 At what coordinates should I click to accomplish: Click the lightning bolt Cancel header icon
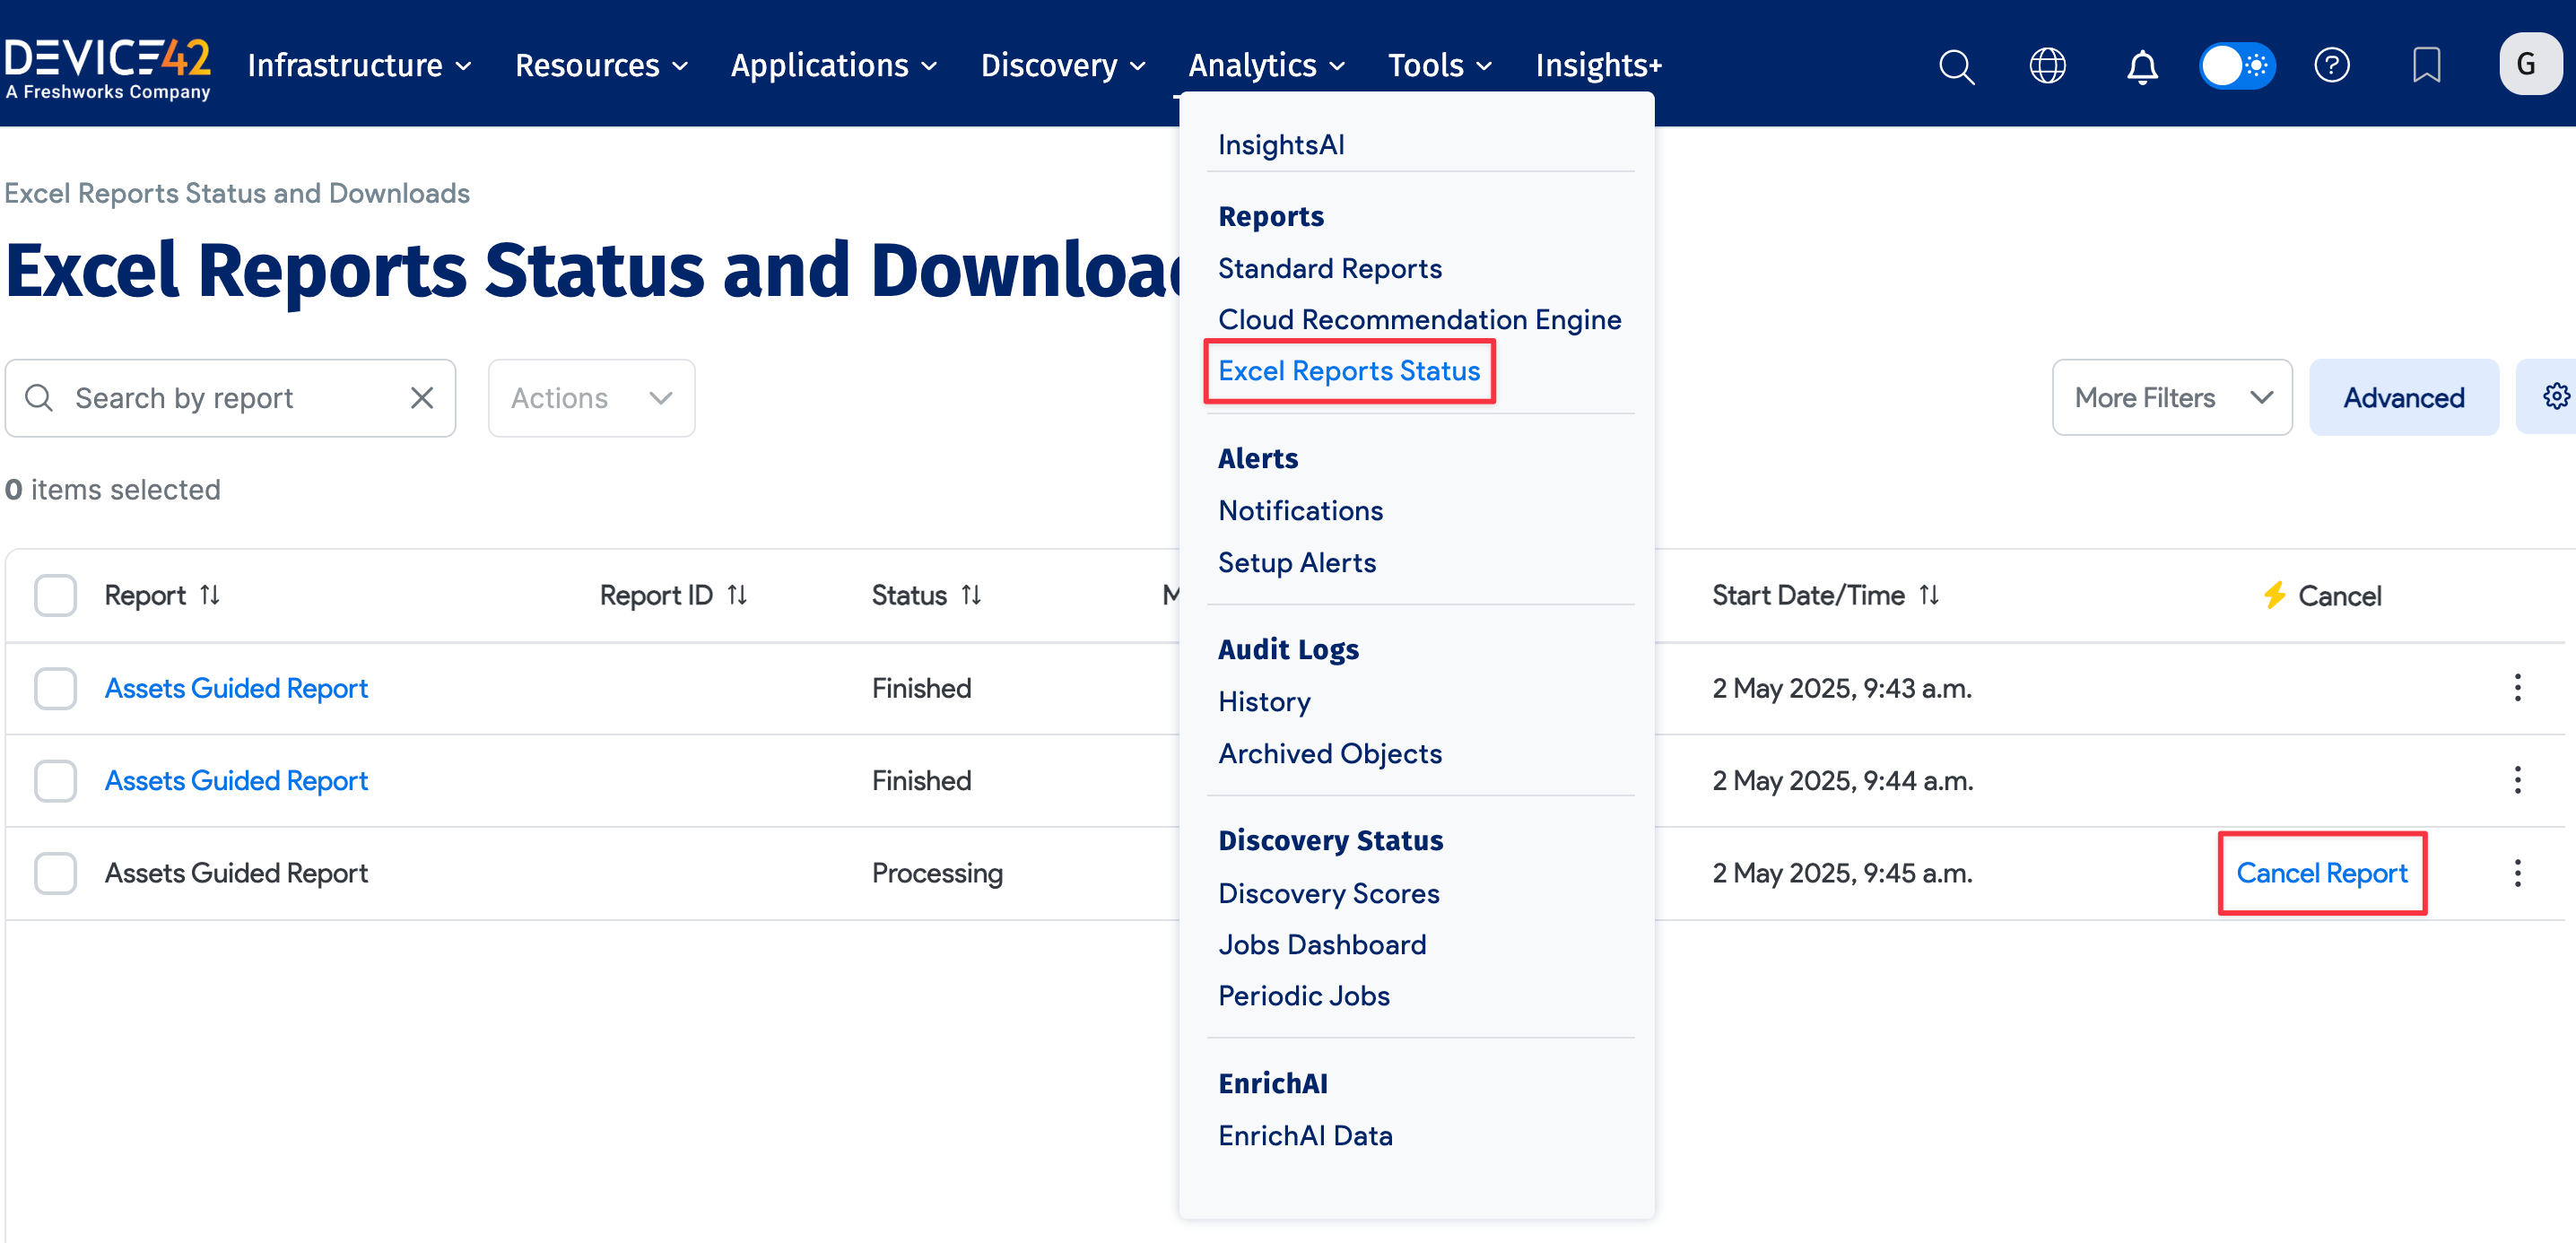(2274, 595)
